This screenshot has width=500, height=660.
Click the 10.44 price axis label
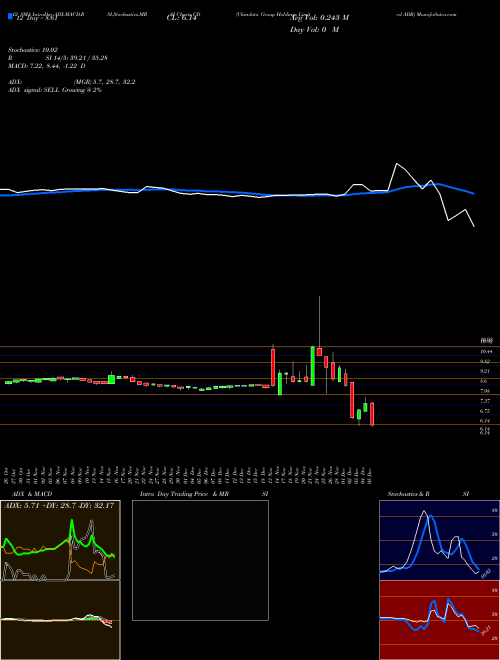click(485, 351)
